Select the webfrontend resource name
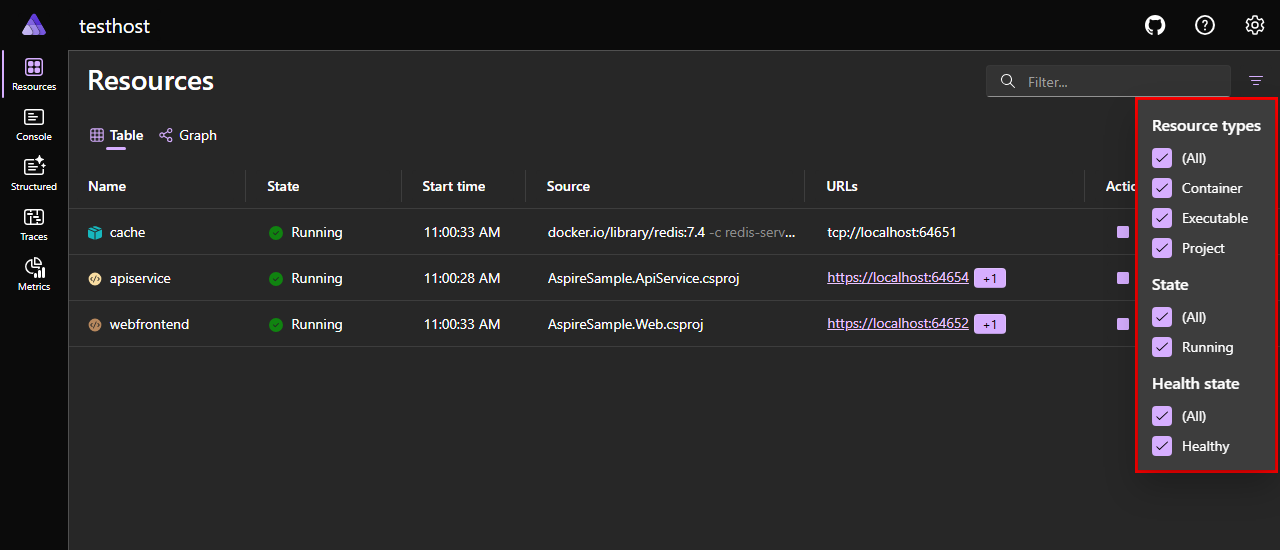 click(150, 324)
